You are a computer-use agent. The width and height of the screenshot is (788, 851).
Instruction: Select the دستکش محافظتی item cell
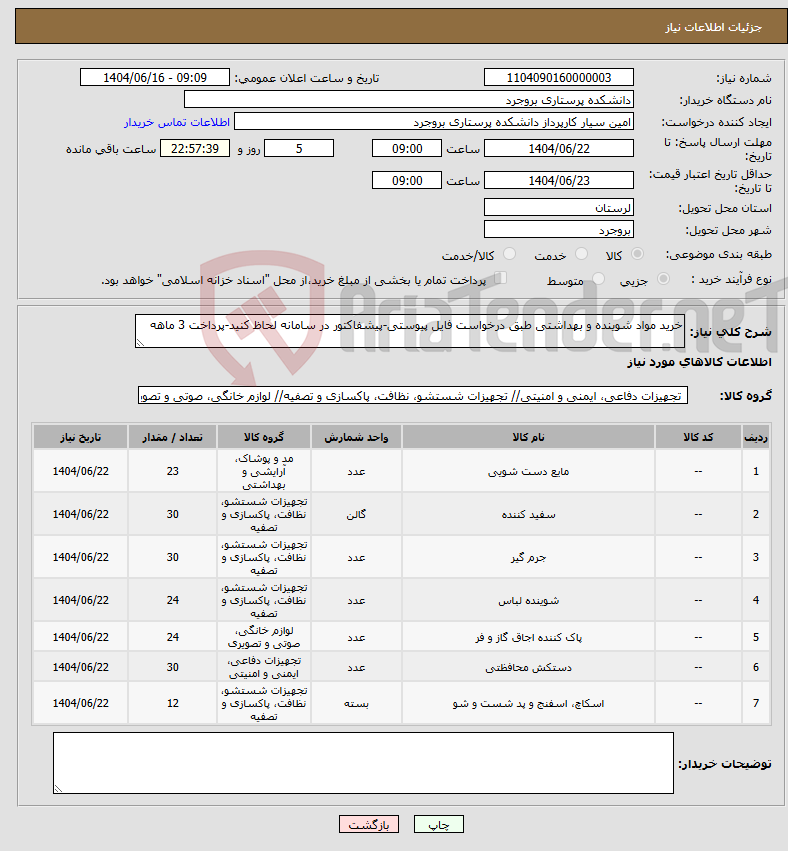[528, 667]
